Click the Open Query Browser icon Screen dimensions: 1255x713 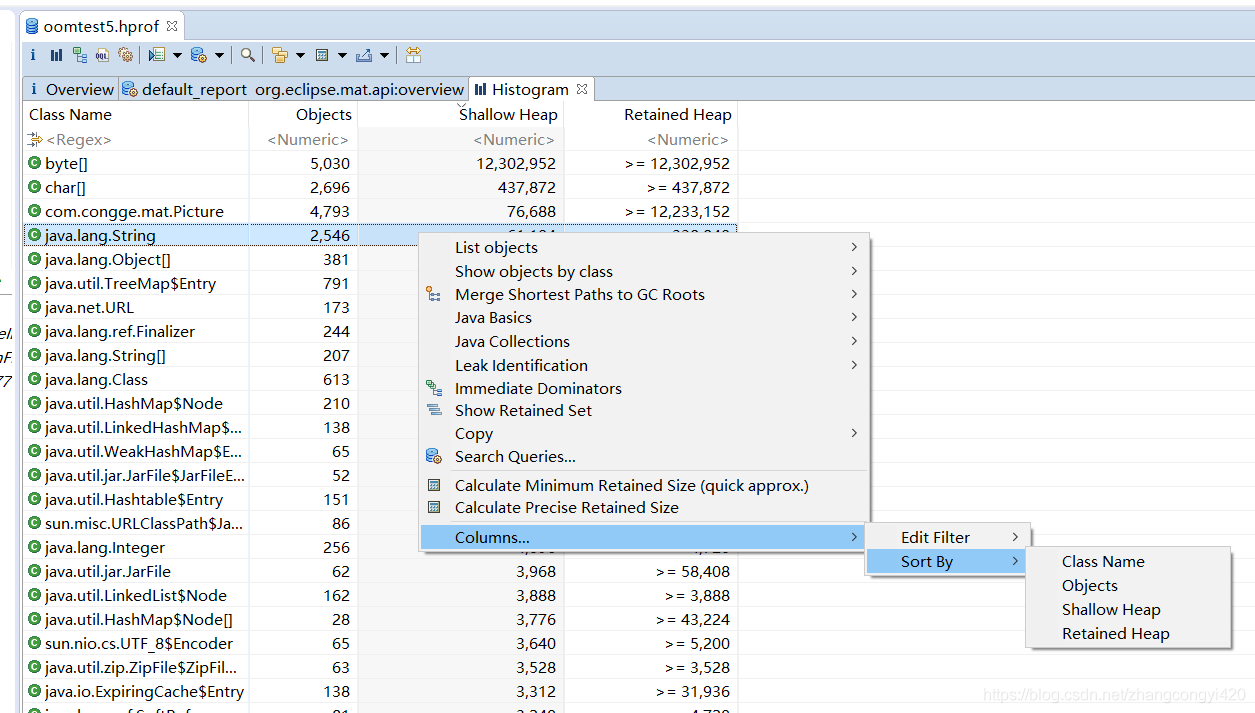tap(199, 55)
